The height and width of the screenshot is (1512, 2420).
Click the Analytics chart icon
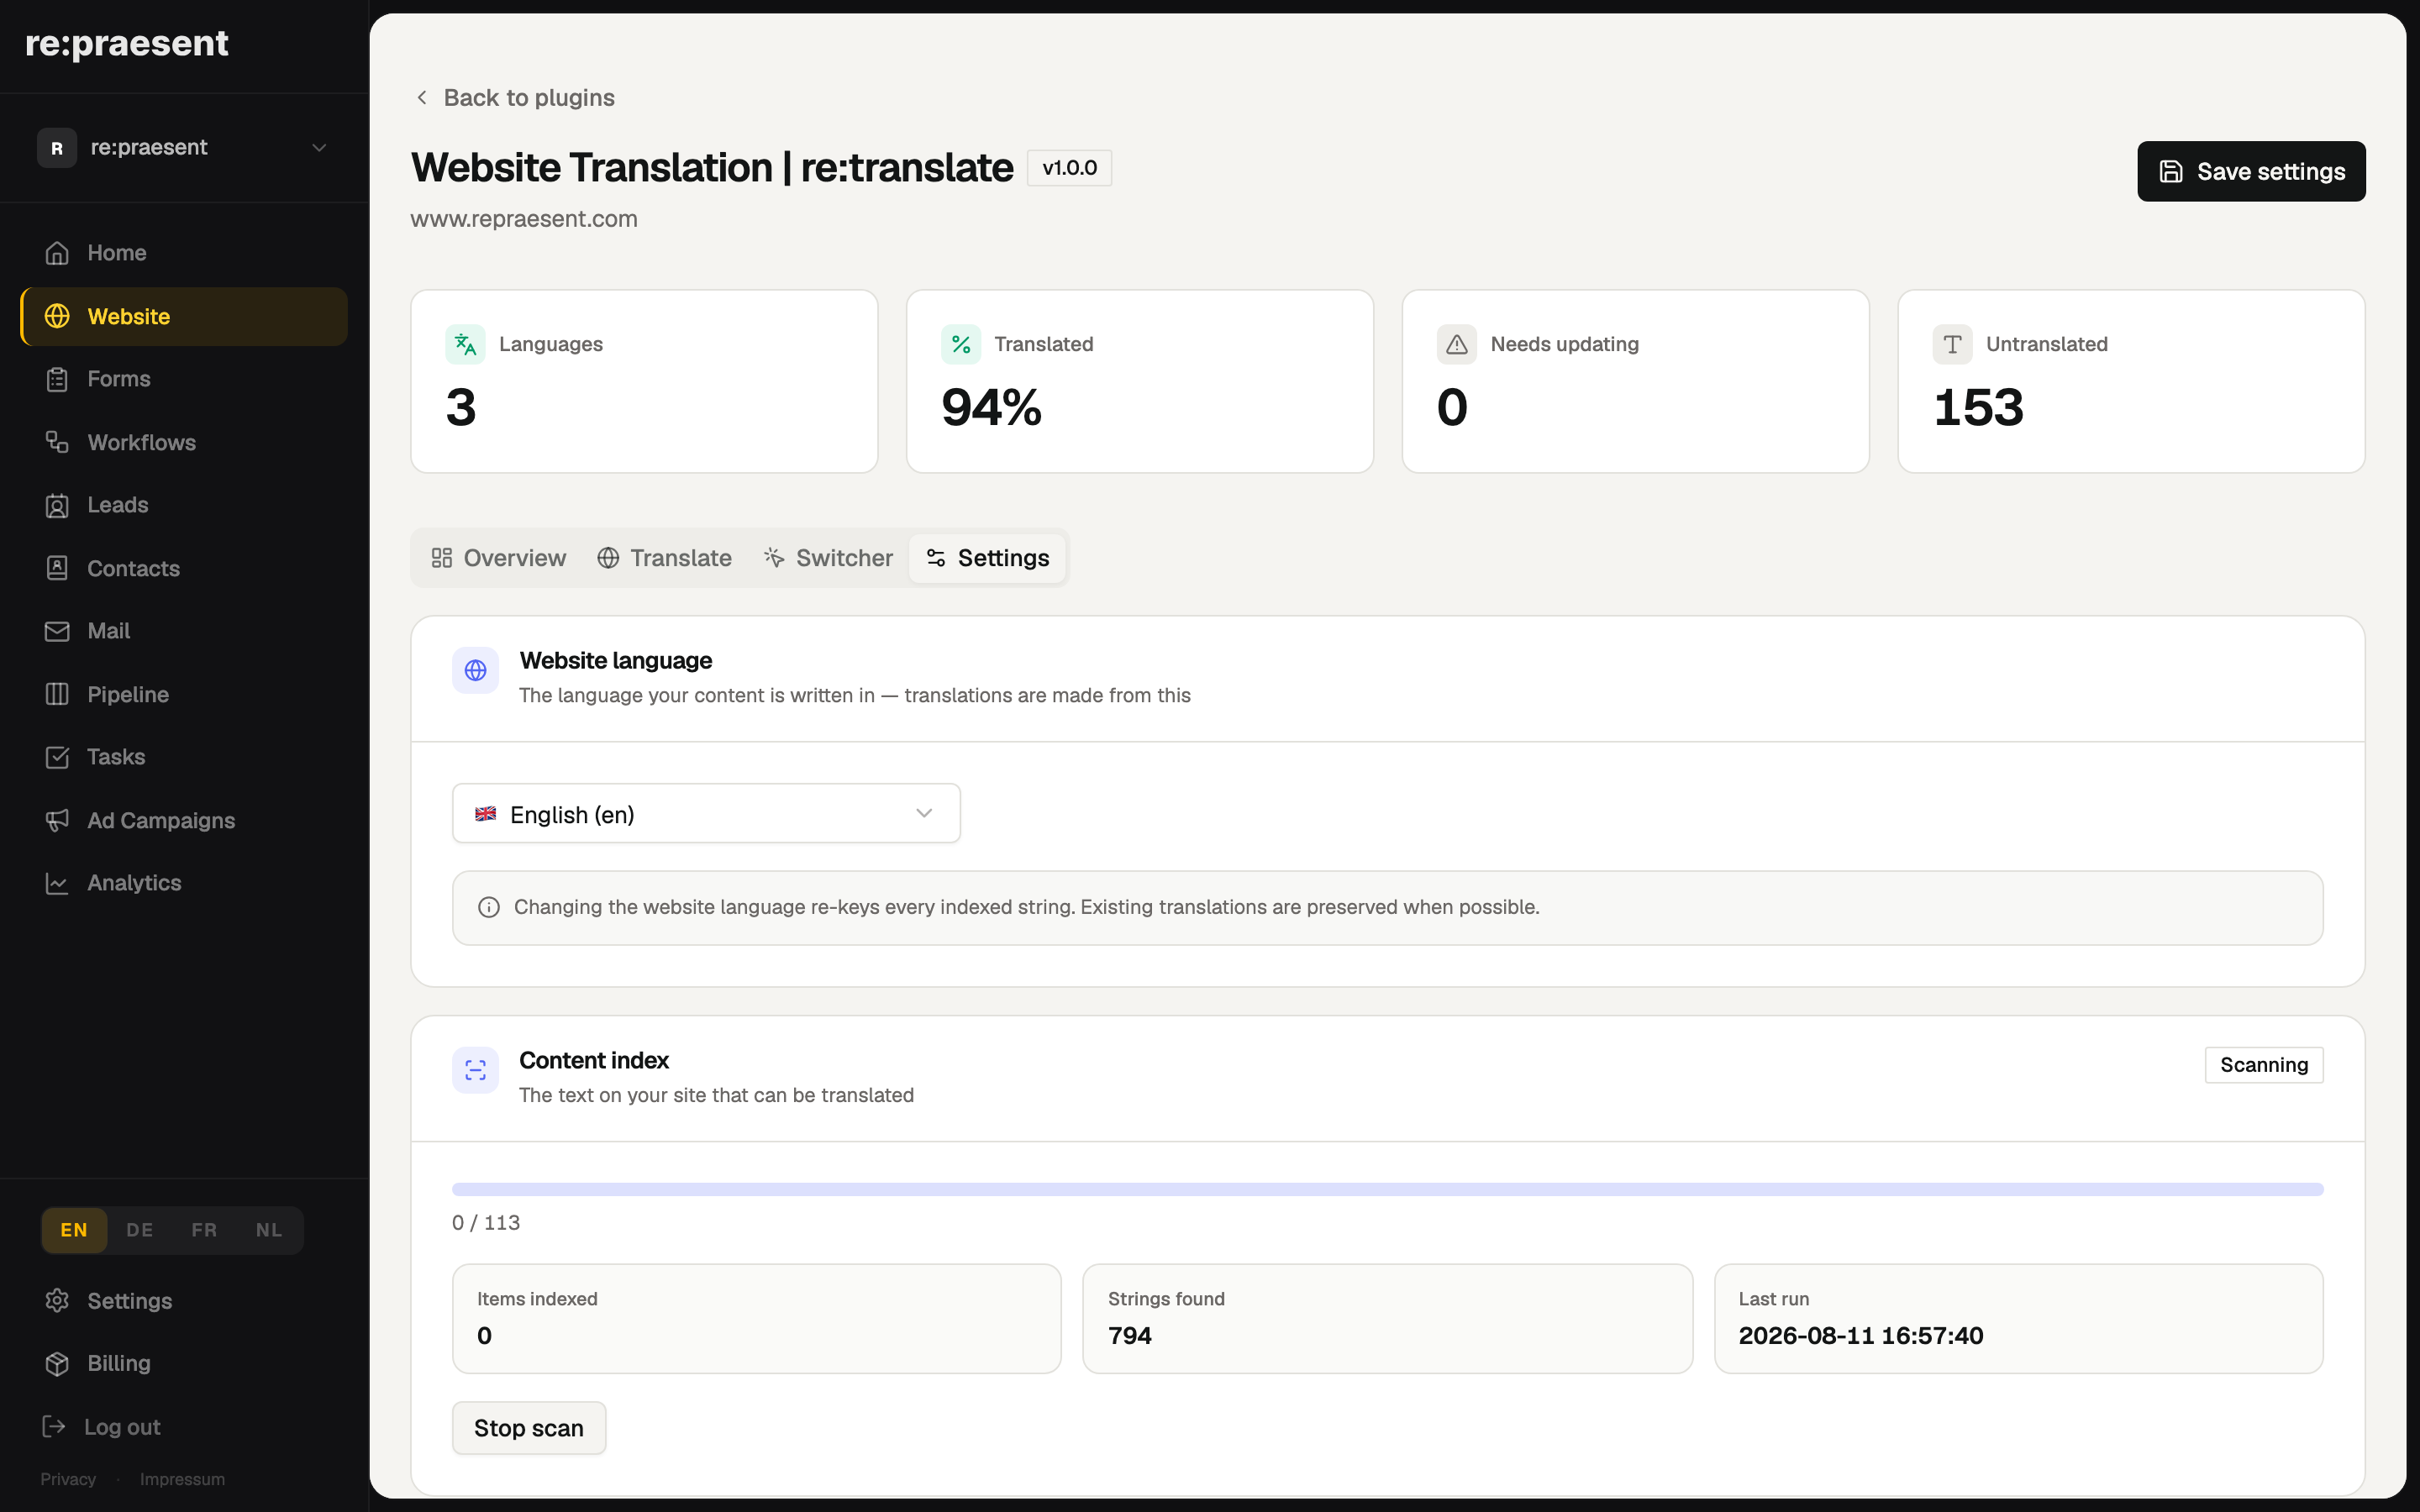57,883
